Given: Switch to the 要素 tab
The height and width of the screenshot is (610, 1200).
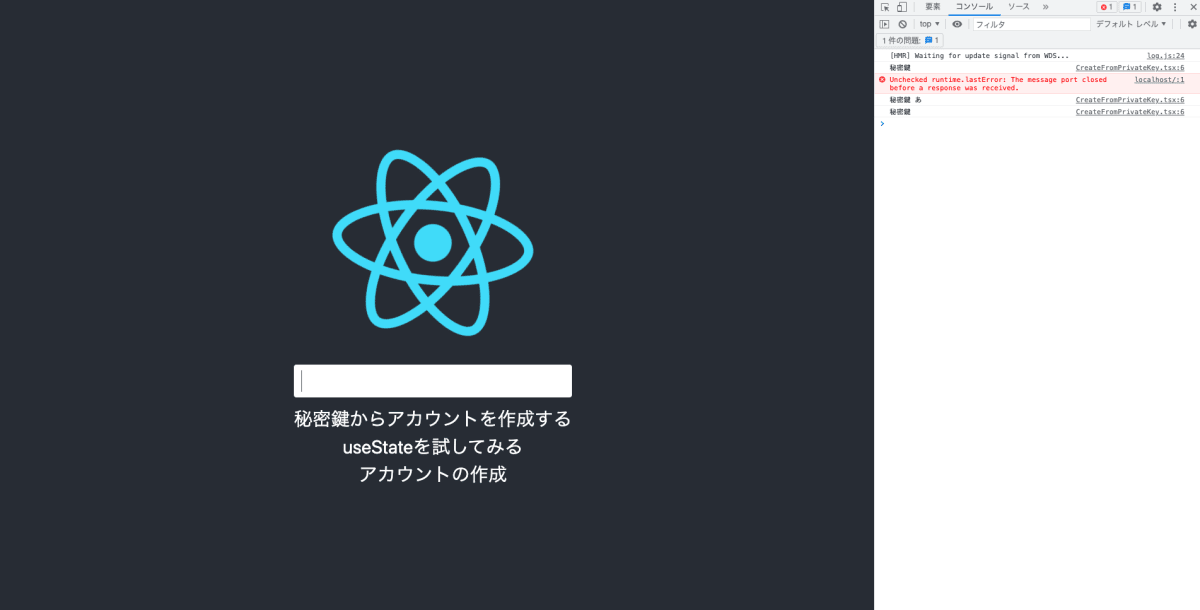Looking at the screenshot, I should click(932, 7).
